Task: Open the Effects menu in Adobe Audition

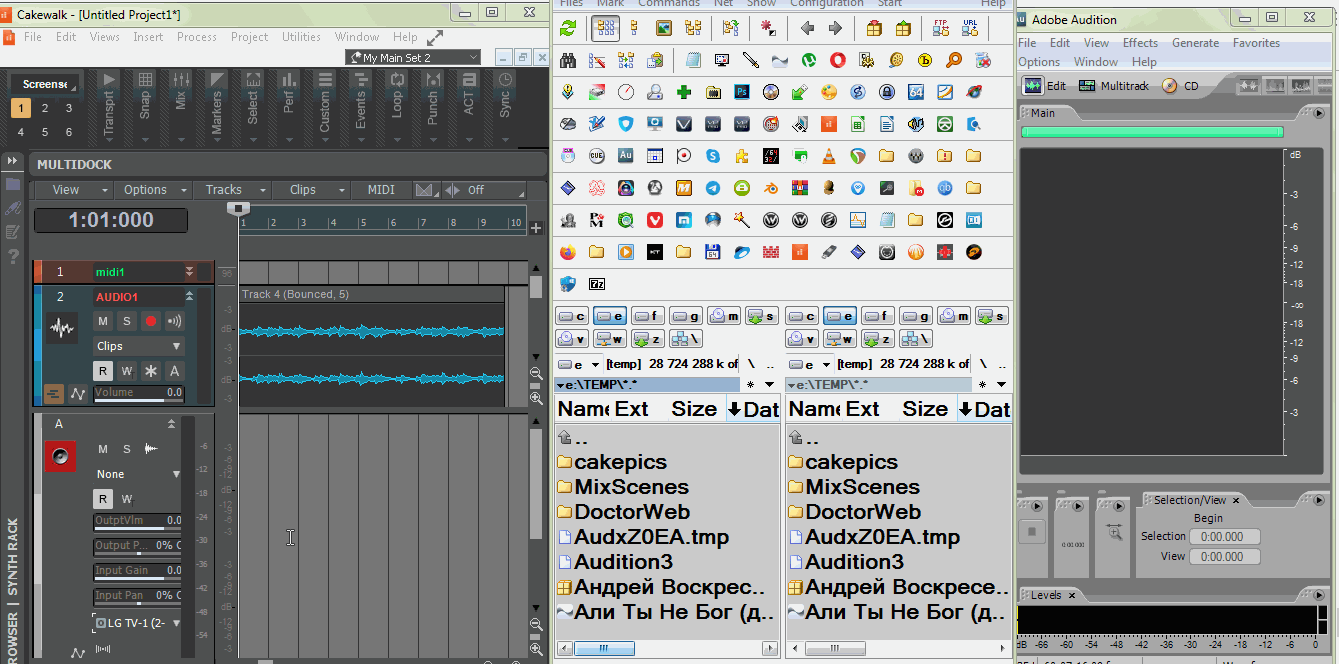Action: 1140,43
